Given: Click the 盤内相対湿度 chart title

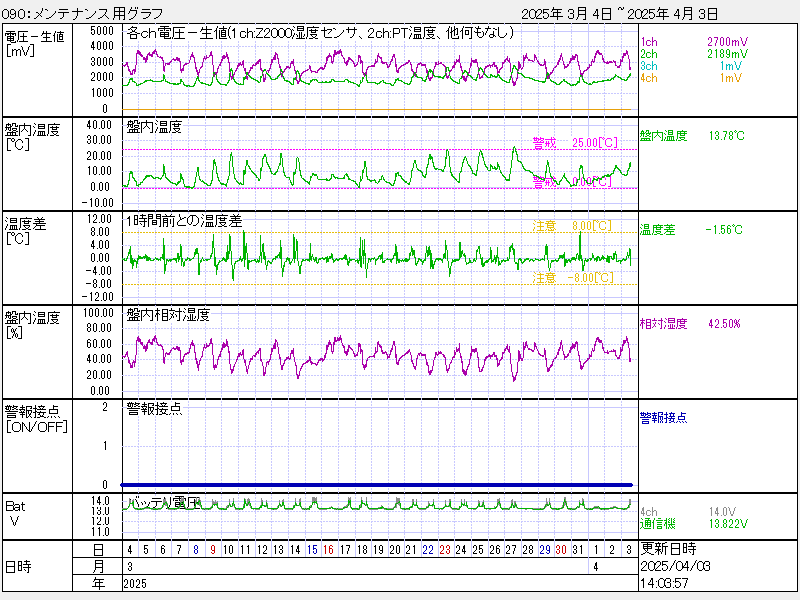Looking at the screenshot, I should click(x=168, y=315).
